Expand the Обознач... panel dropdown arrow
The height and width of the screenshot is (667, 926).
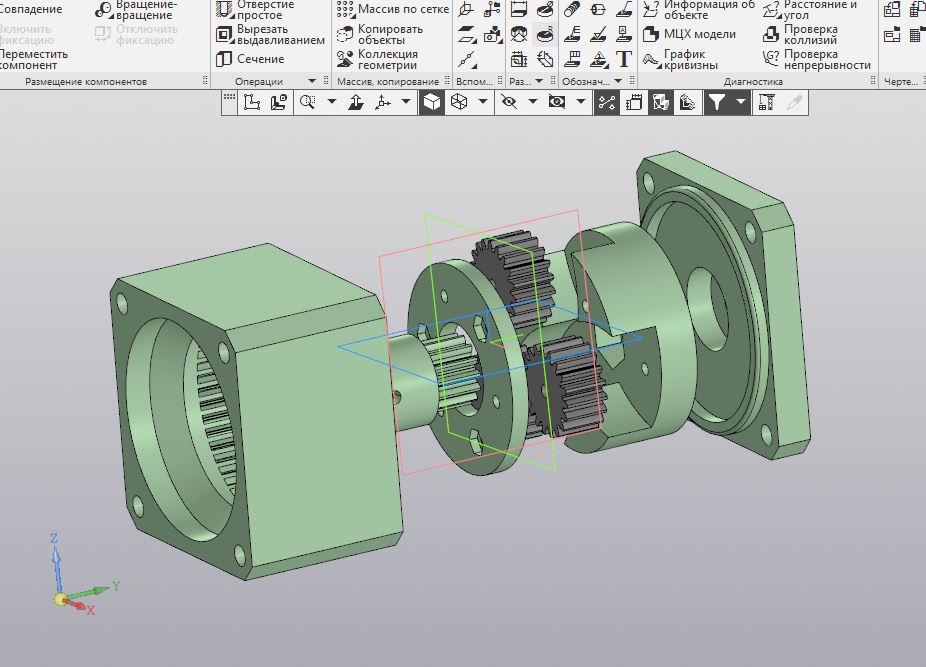pyautogui.click(x=620, y=81)
